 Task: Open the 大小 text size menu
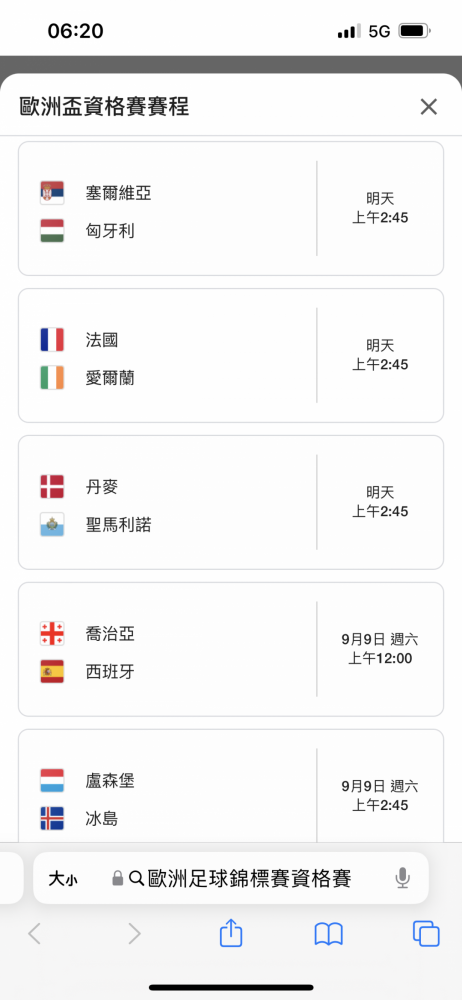(x=63, y=879)
